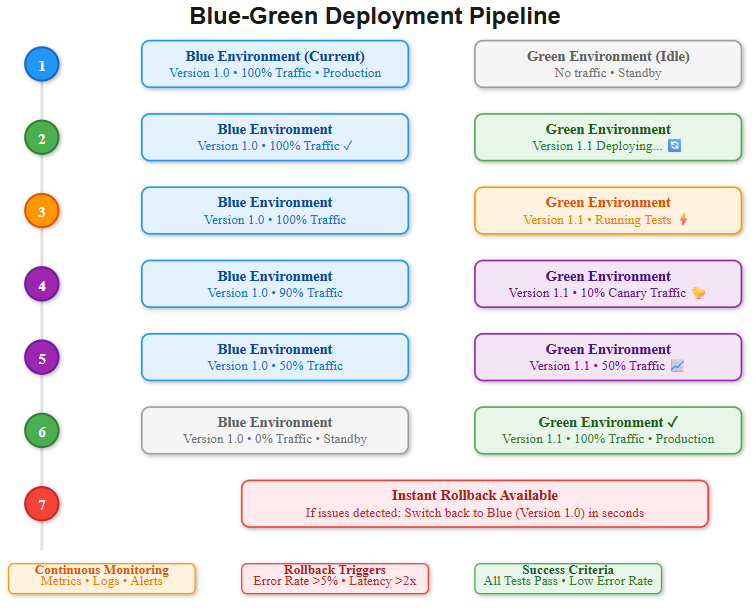This screenshot has width=756, height=608.
Task: Open the Continuous Monitoring box
Action: [x=102, y=579]
